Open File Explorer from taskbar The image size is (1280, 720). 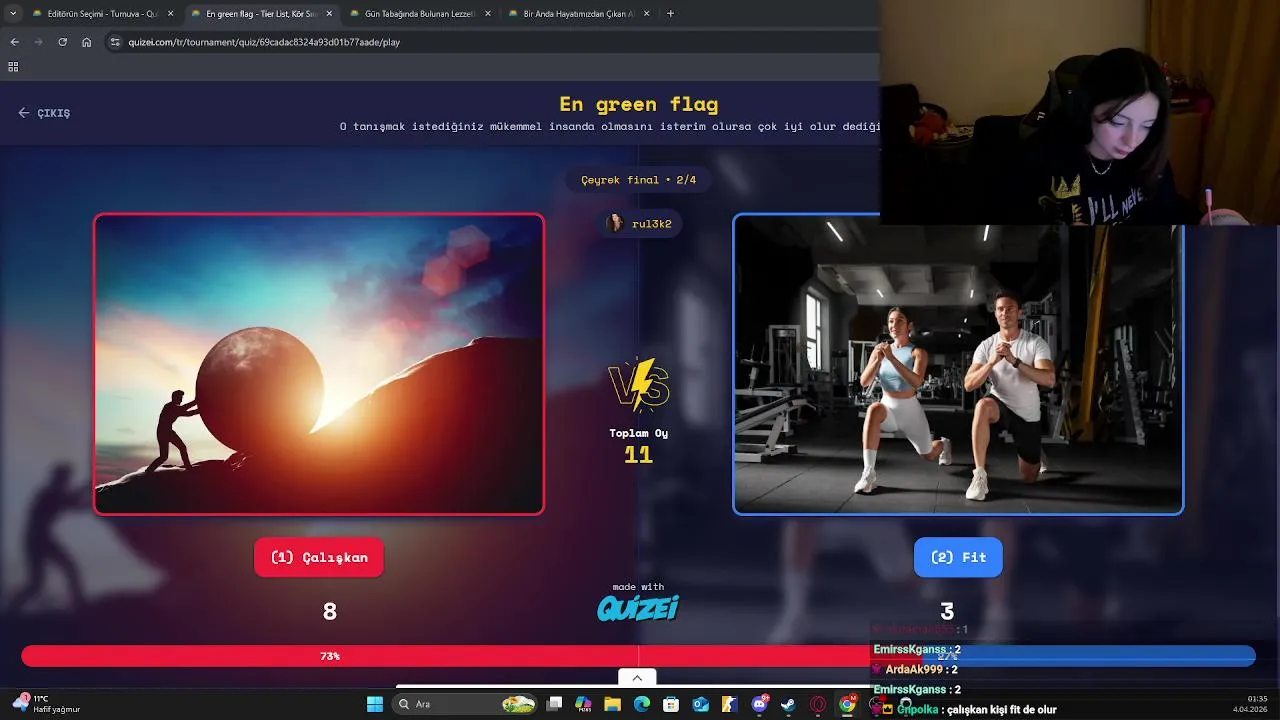pos(612,704)
